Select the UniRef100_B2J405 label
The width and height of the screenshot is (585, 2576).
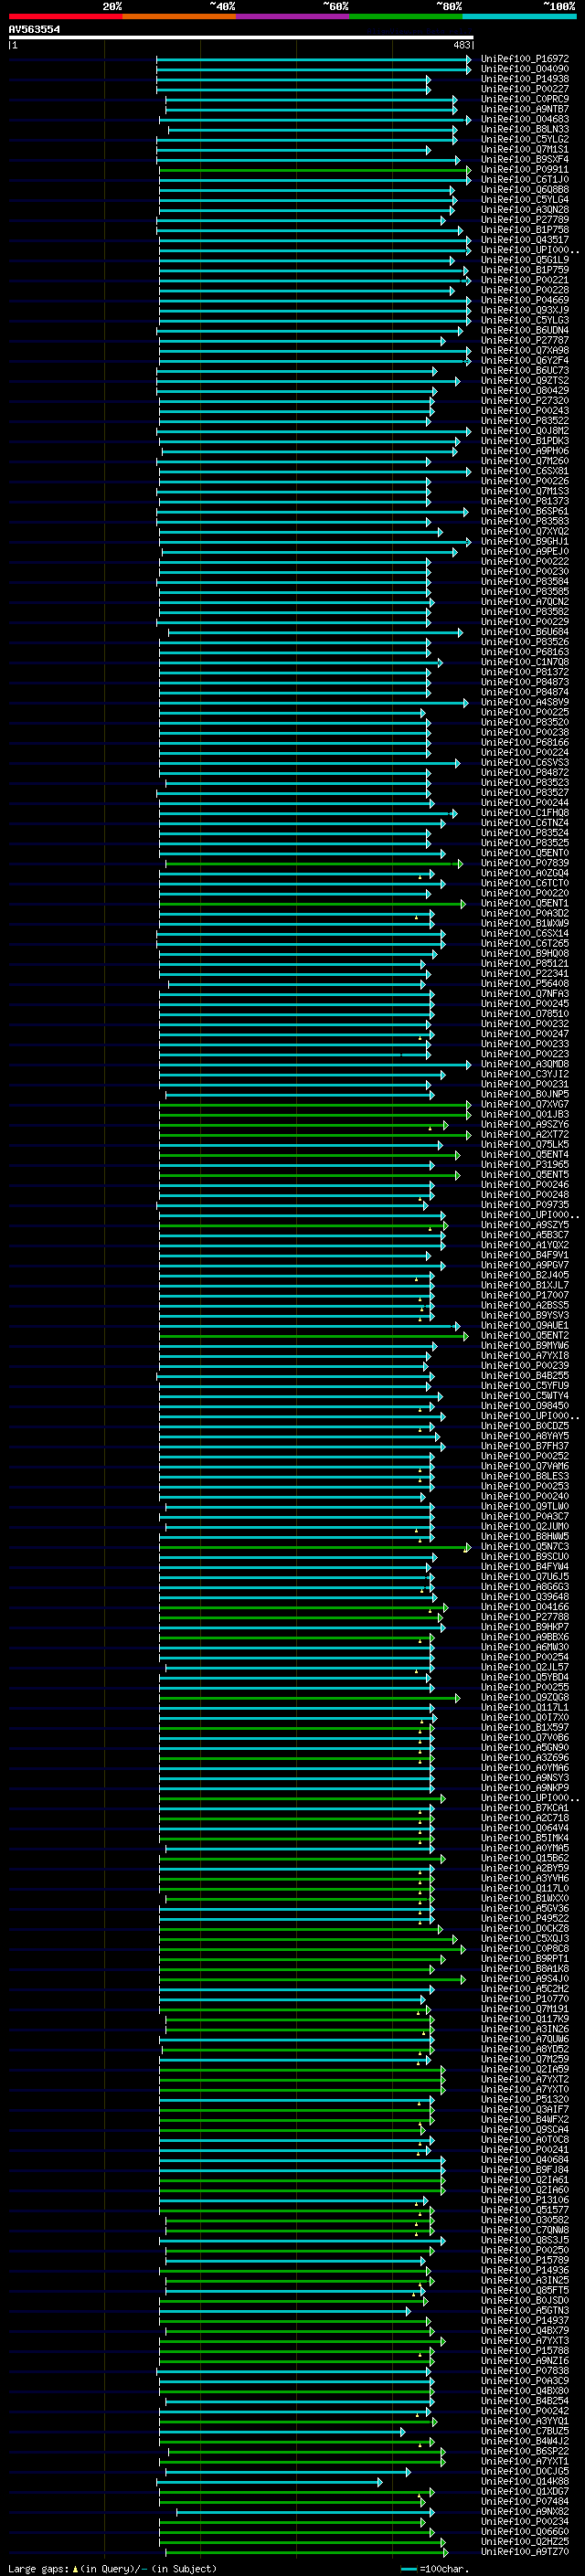524,1275
